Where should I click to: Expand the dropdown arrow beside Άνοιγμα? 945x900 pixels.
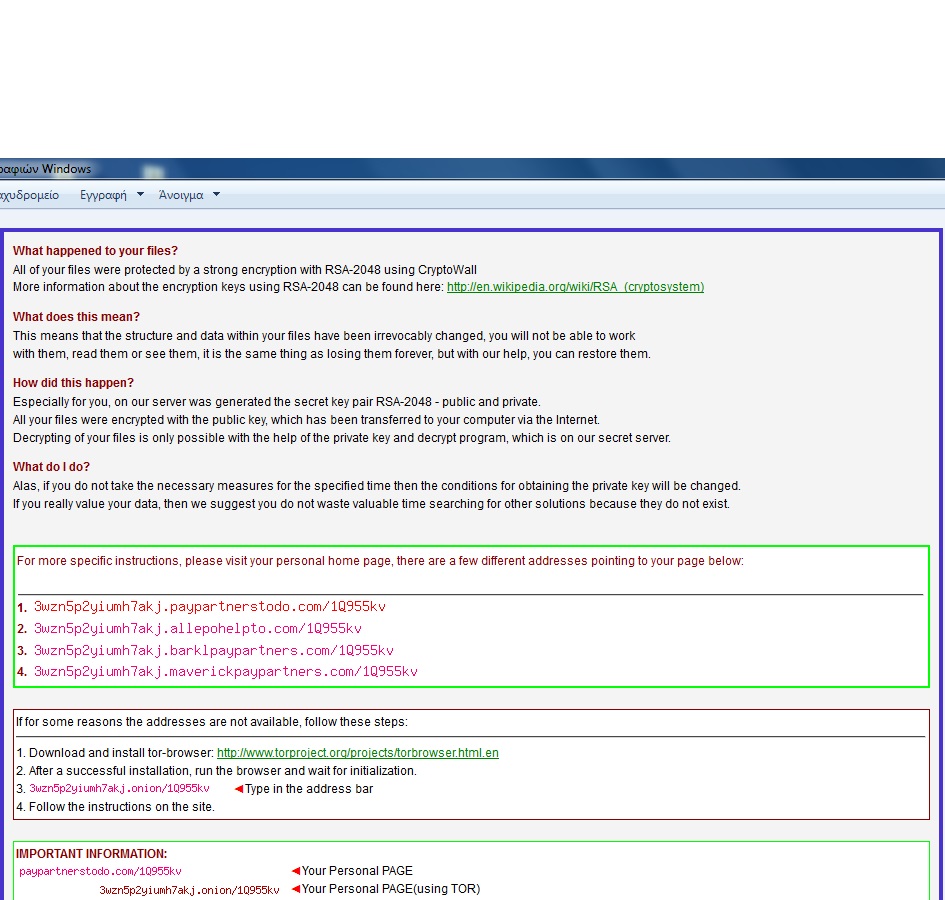point(216,194)
